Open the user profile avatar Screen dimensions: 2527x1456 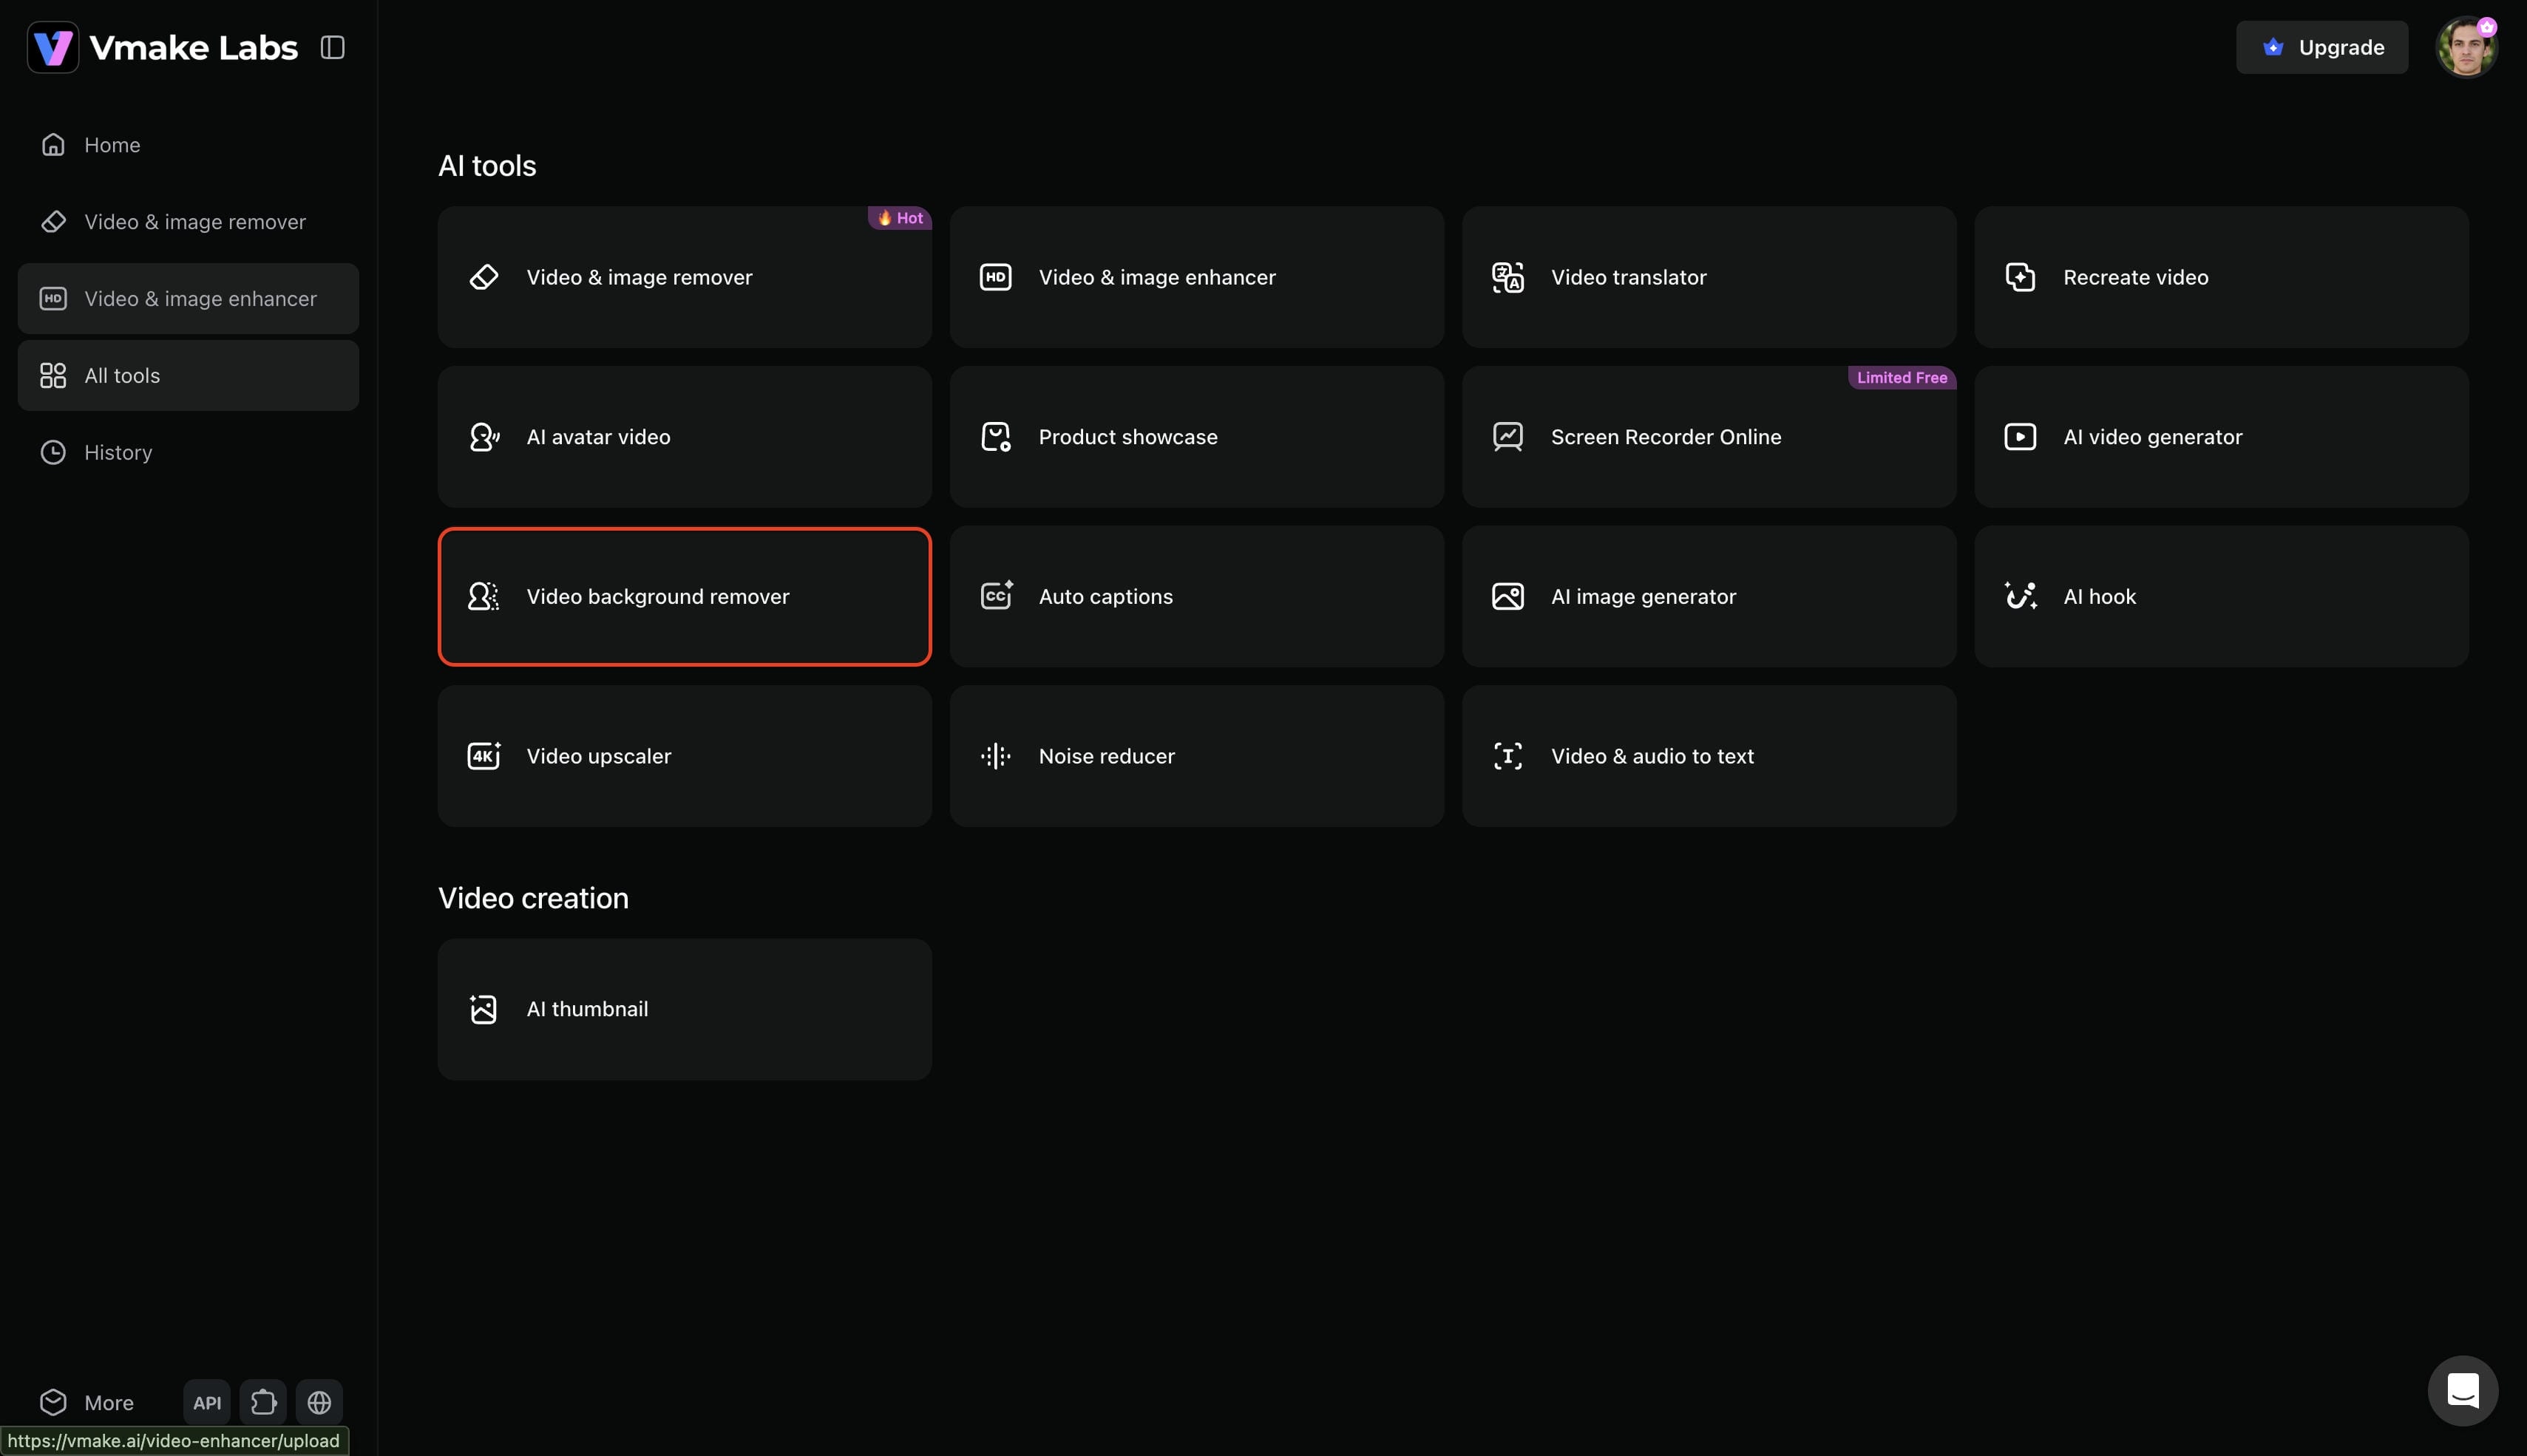pos(2467,47)
